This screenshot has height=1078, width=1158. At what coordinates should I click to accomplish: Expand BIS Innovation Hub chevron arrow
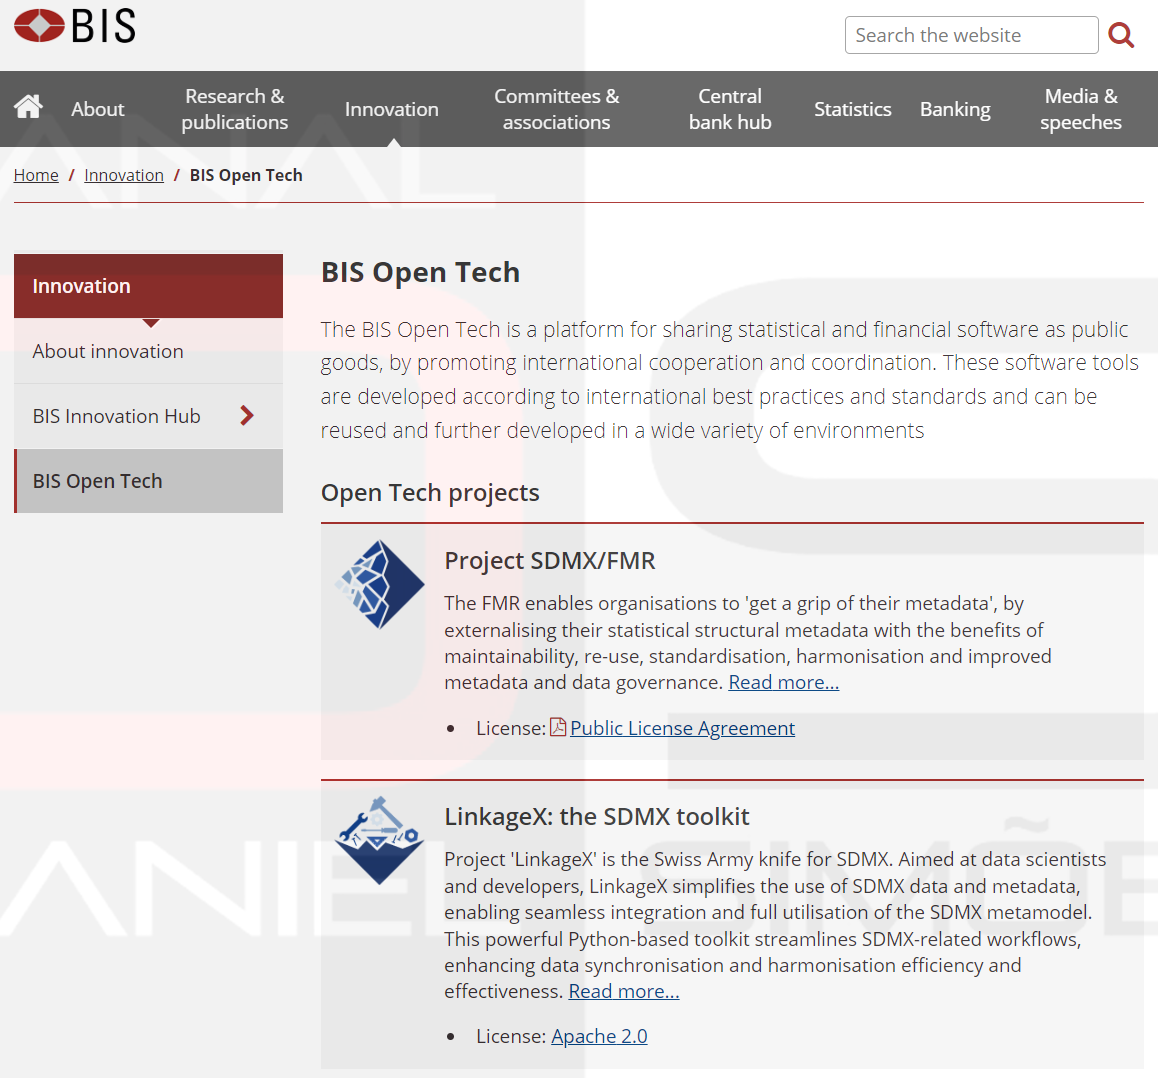point(247,416)
